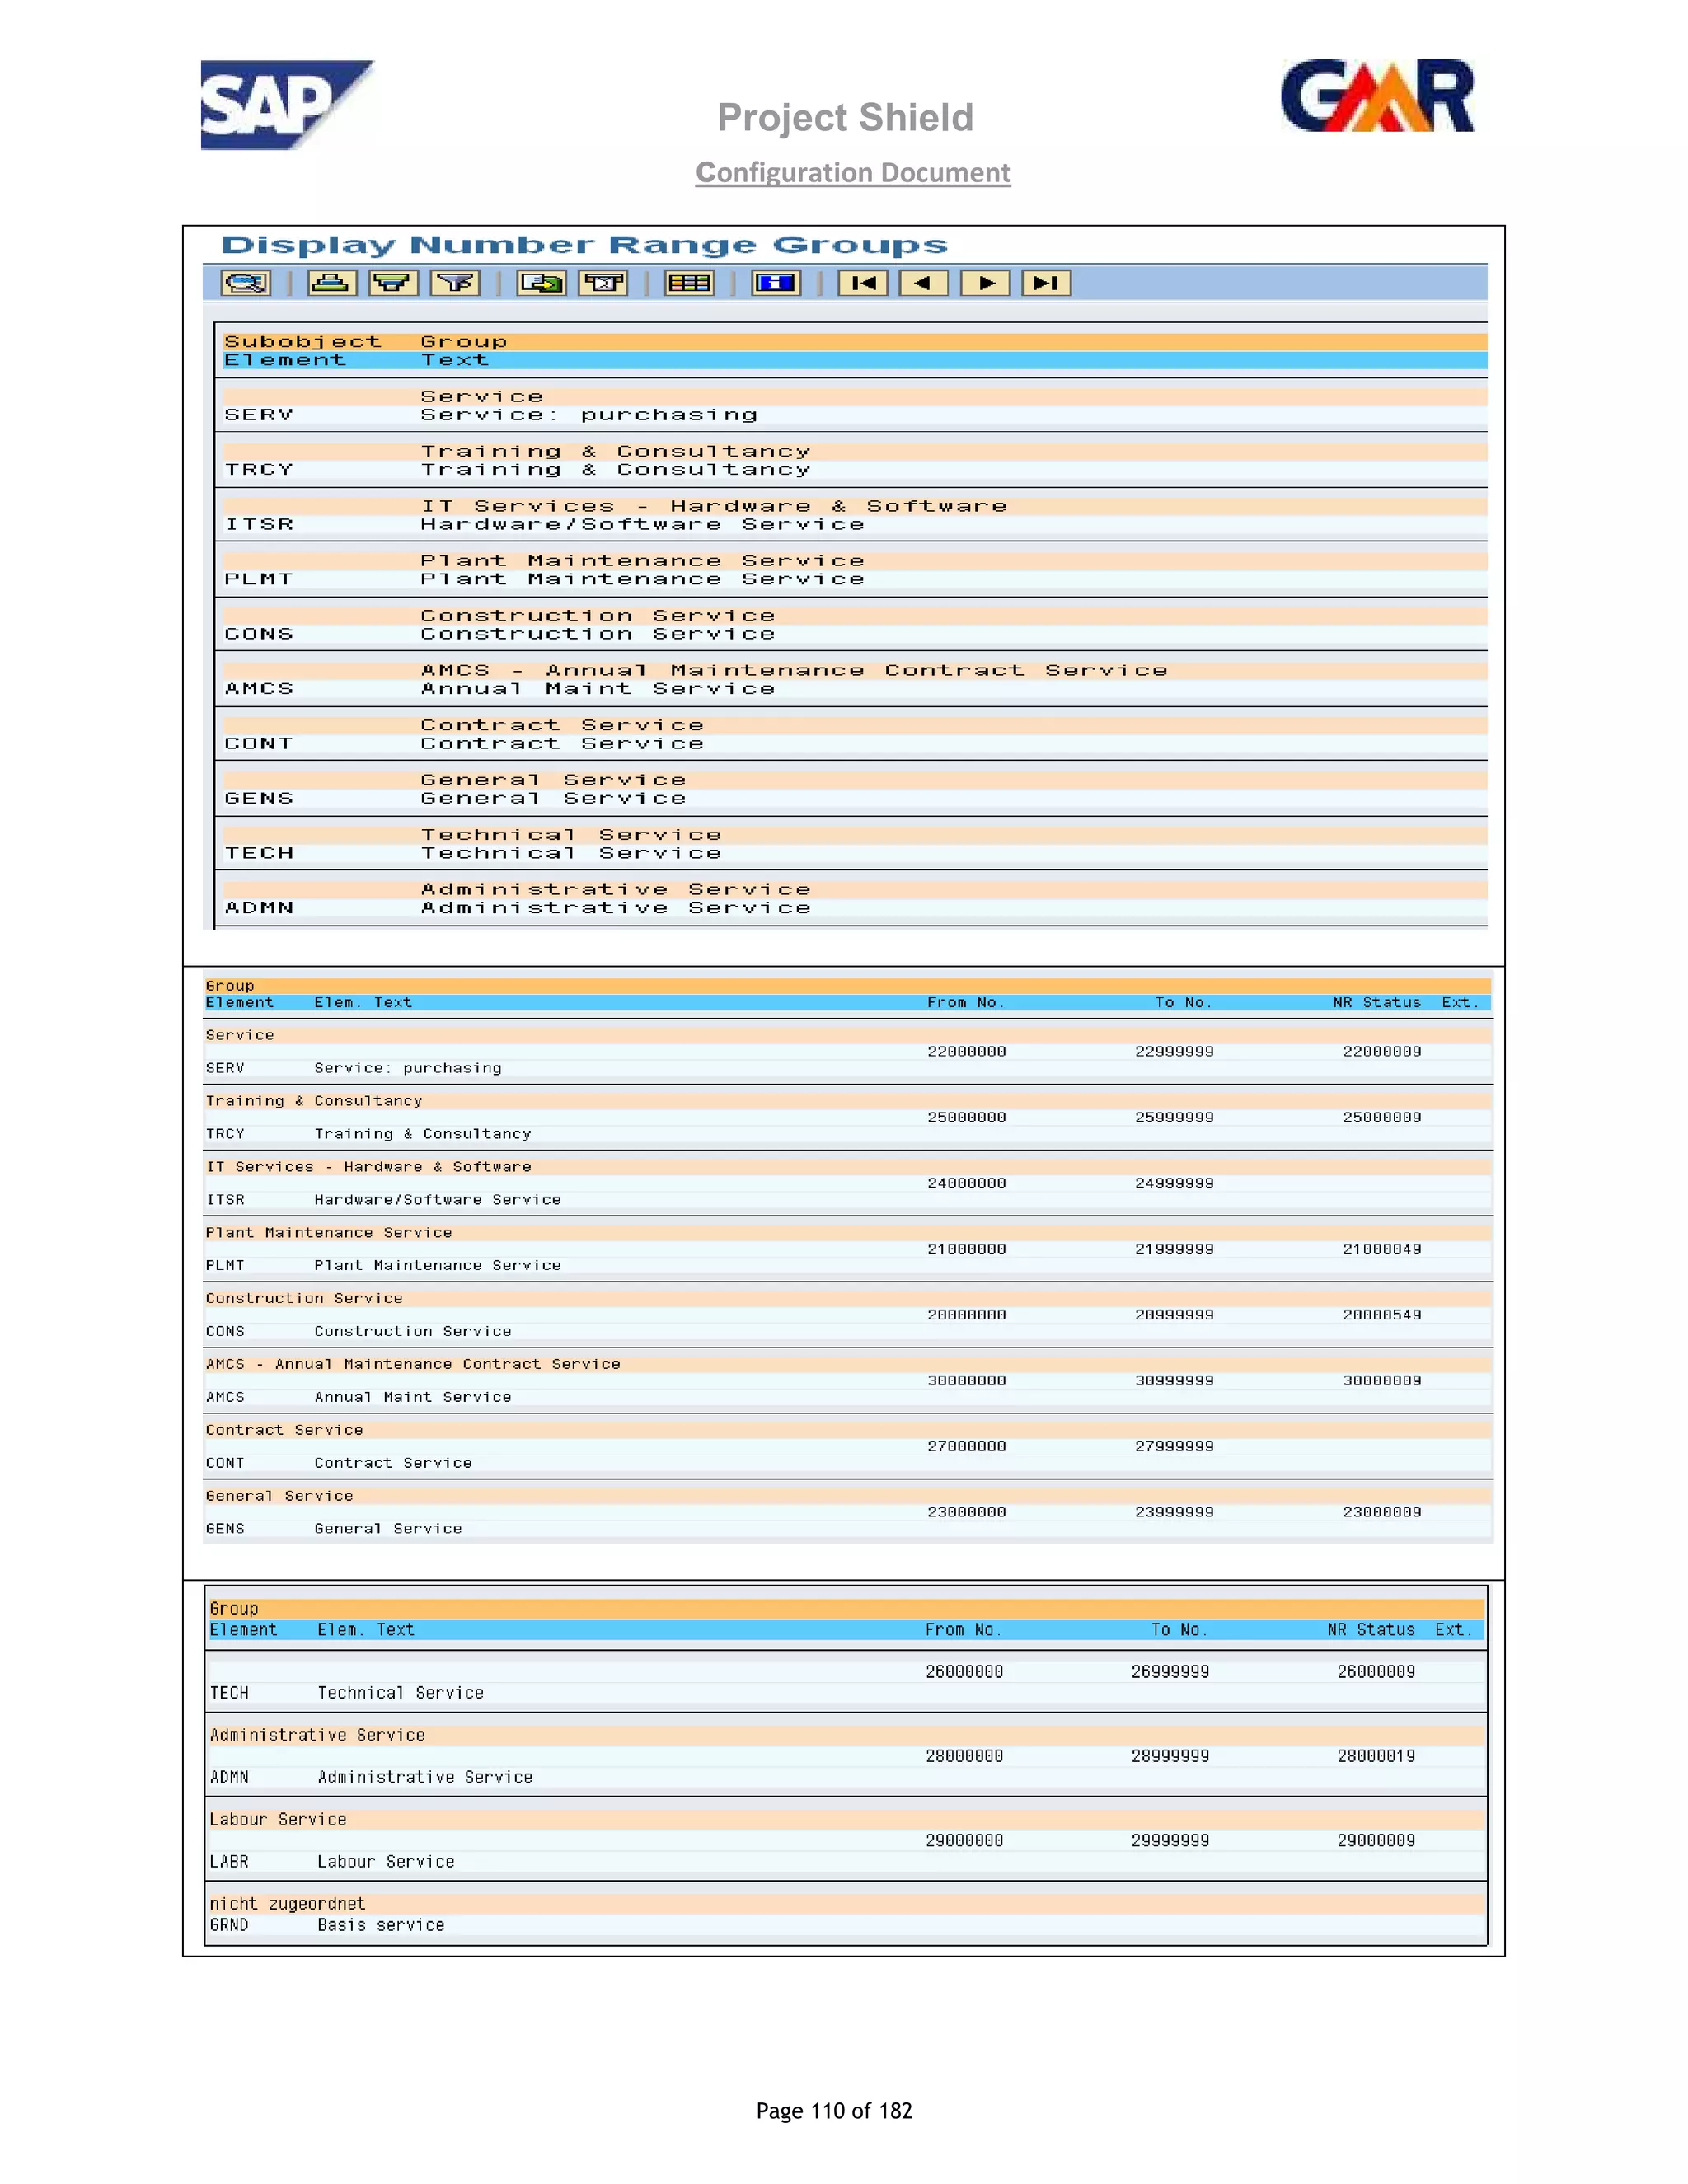Click NR Status value 28000019
The image size is (1688, 2184).
pos(1376,1756)
